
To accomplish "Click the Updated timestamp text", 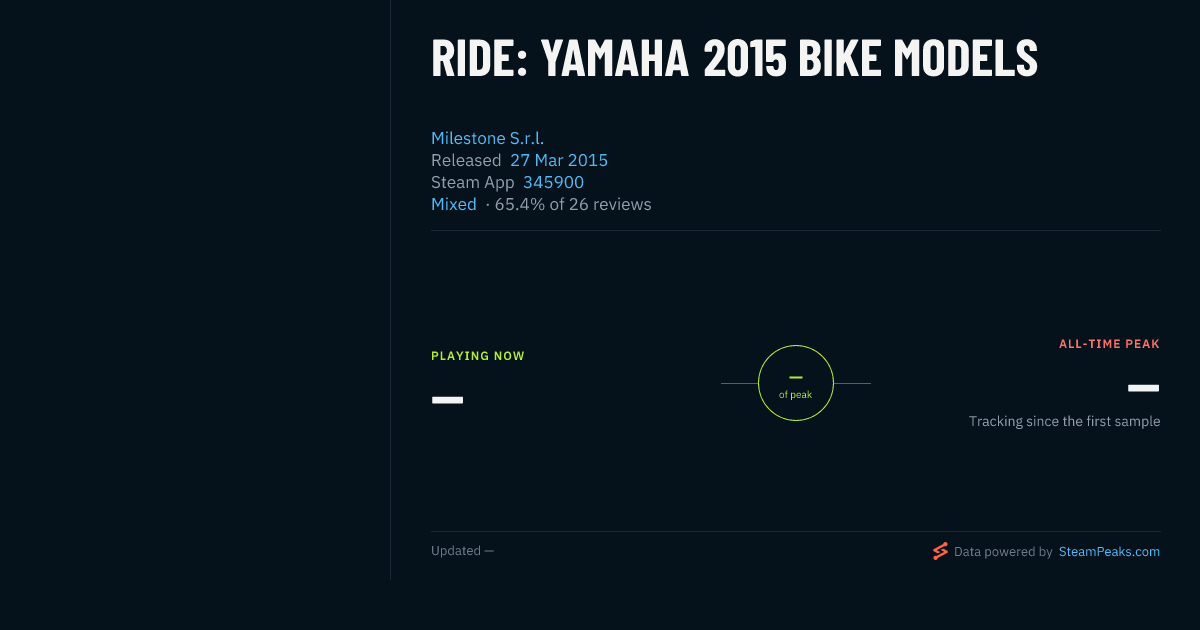I will (462, 551).
